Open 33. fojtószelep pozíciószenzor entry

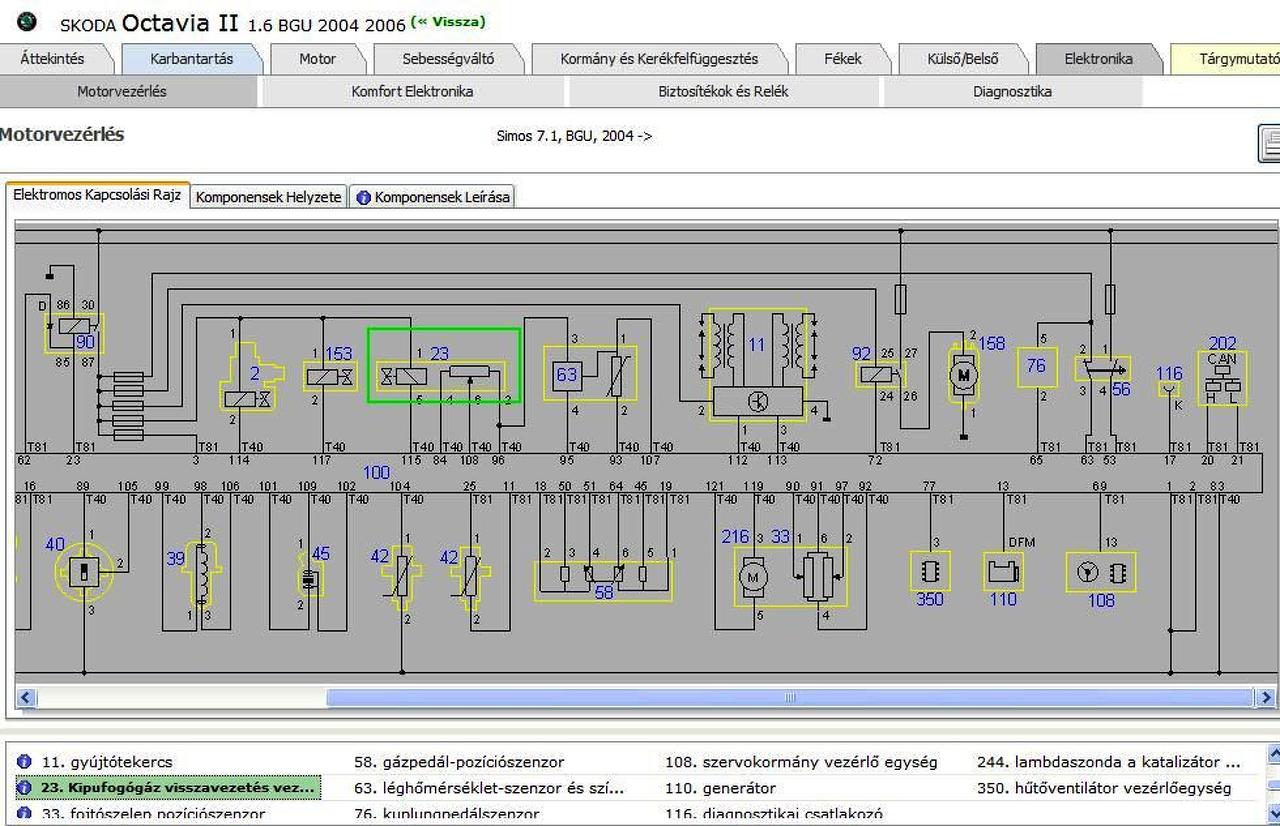coord(154,814)
